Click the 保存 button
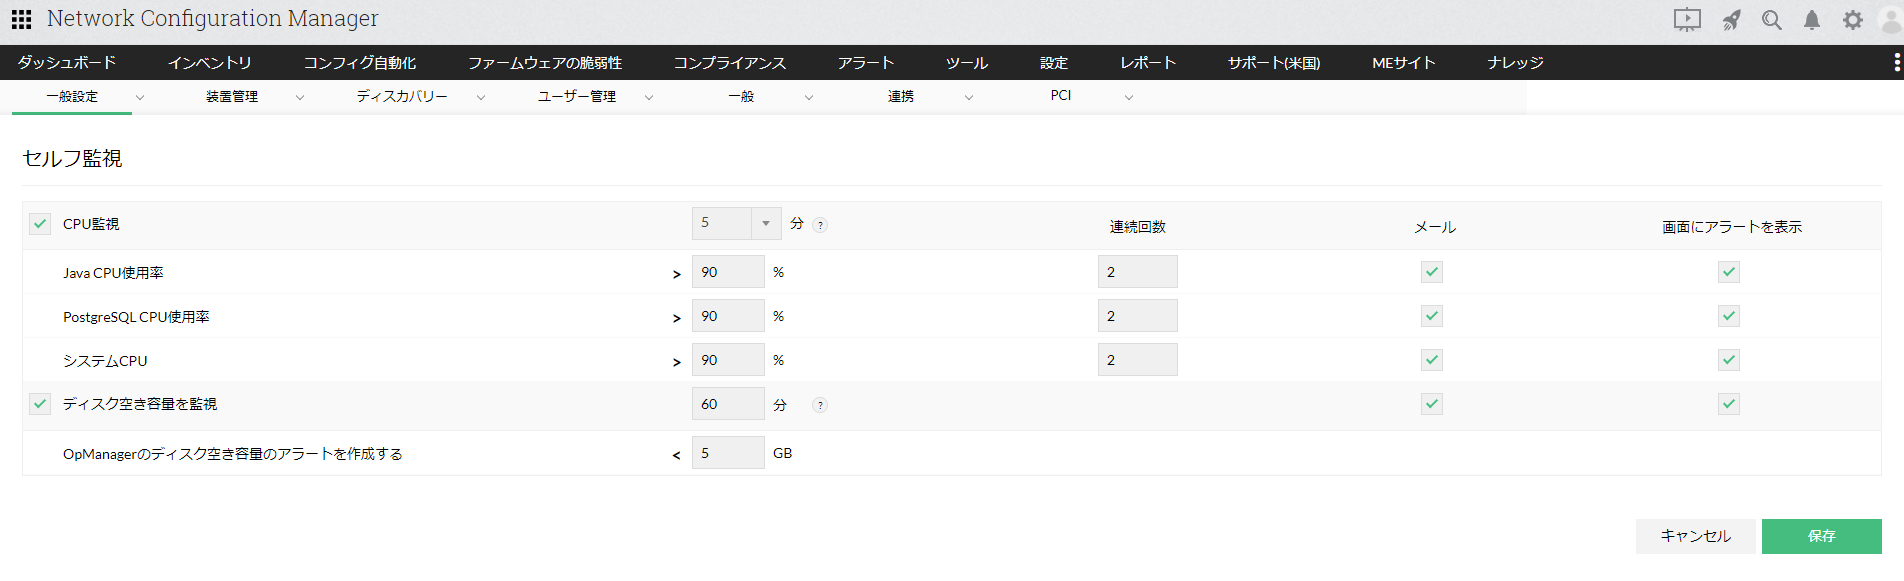The image size is (1904, 581). coord(1821,536)
